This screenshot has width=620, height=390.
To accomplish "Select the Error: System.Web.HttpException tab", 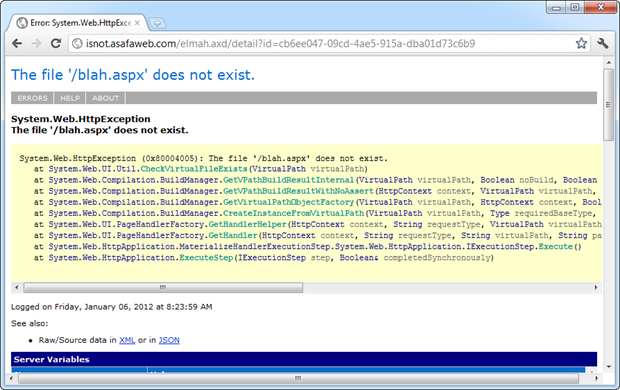I will 77,23.
